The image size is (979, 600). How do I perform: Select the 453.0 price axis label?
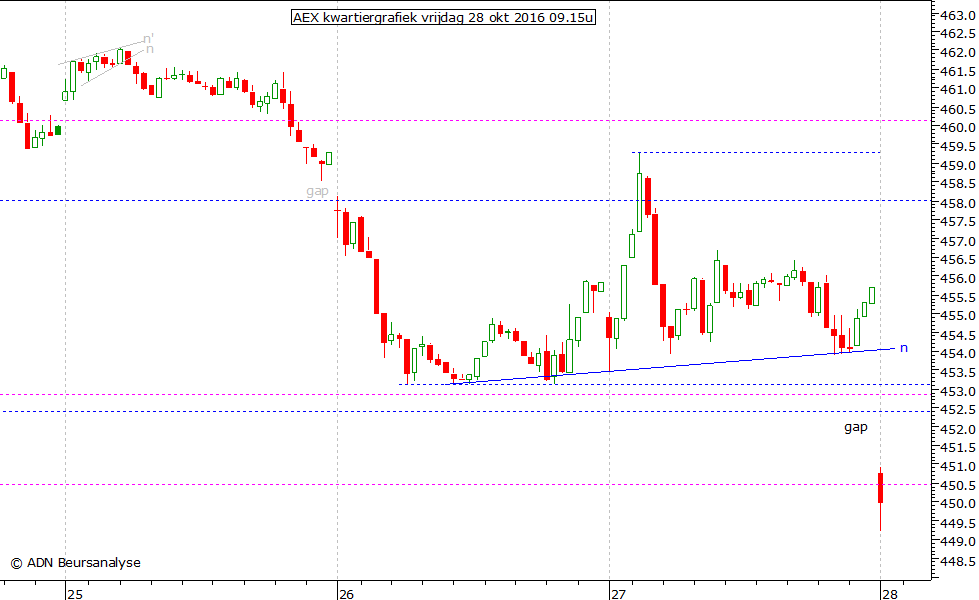click(958, 391)
